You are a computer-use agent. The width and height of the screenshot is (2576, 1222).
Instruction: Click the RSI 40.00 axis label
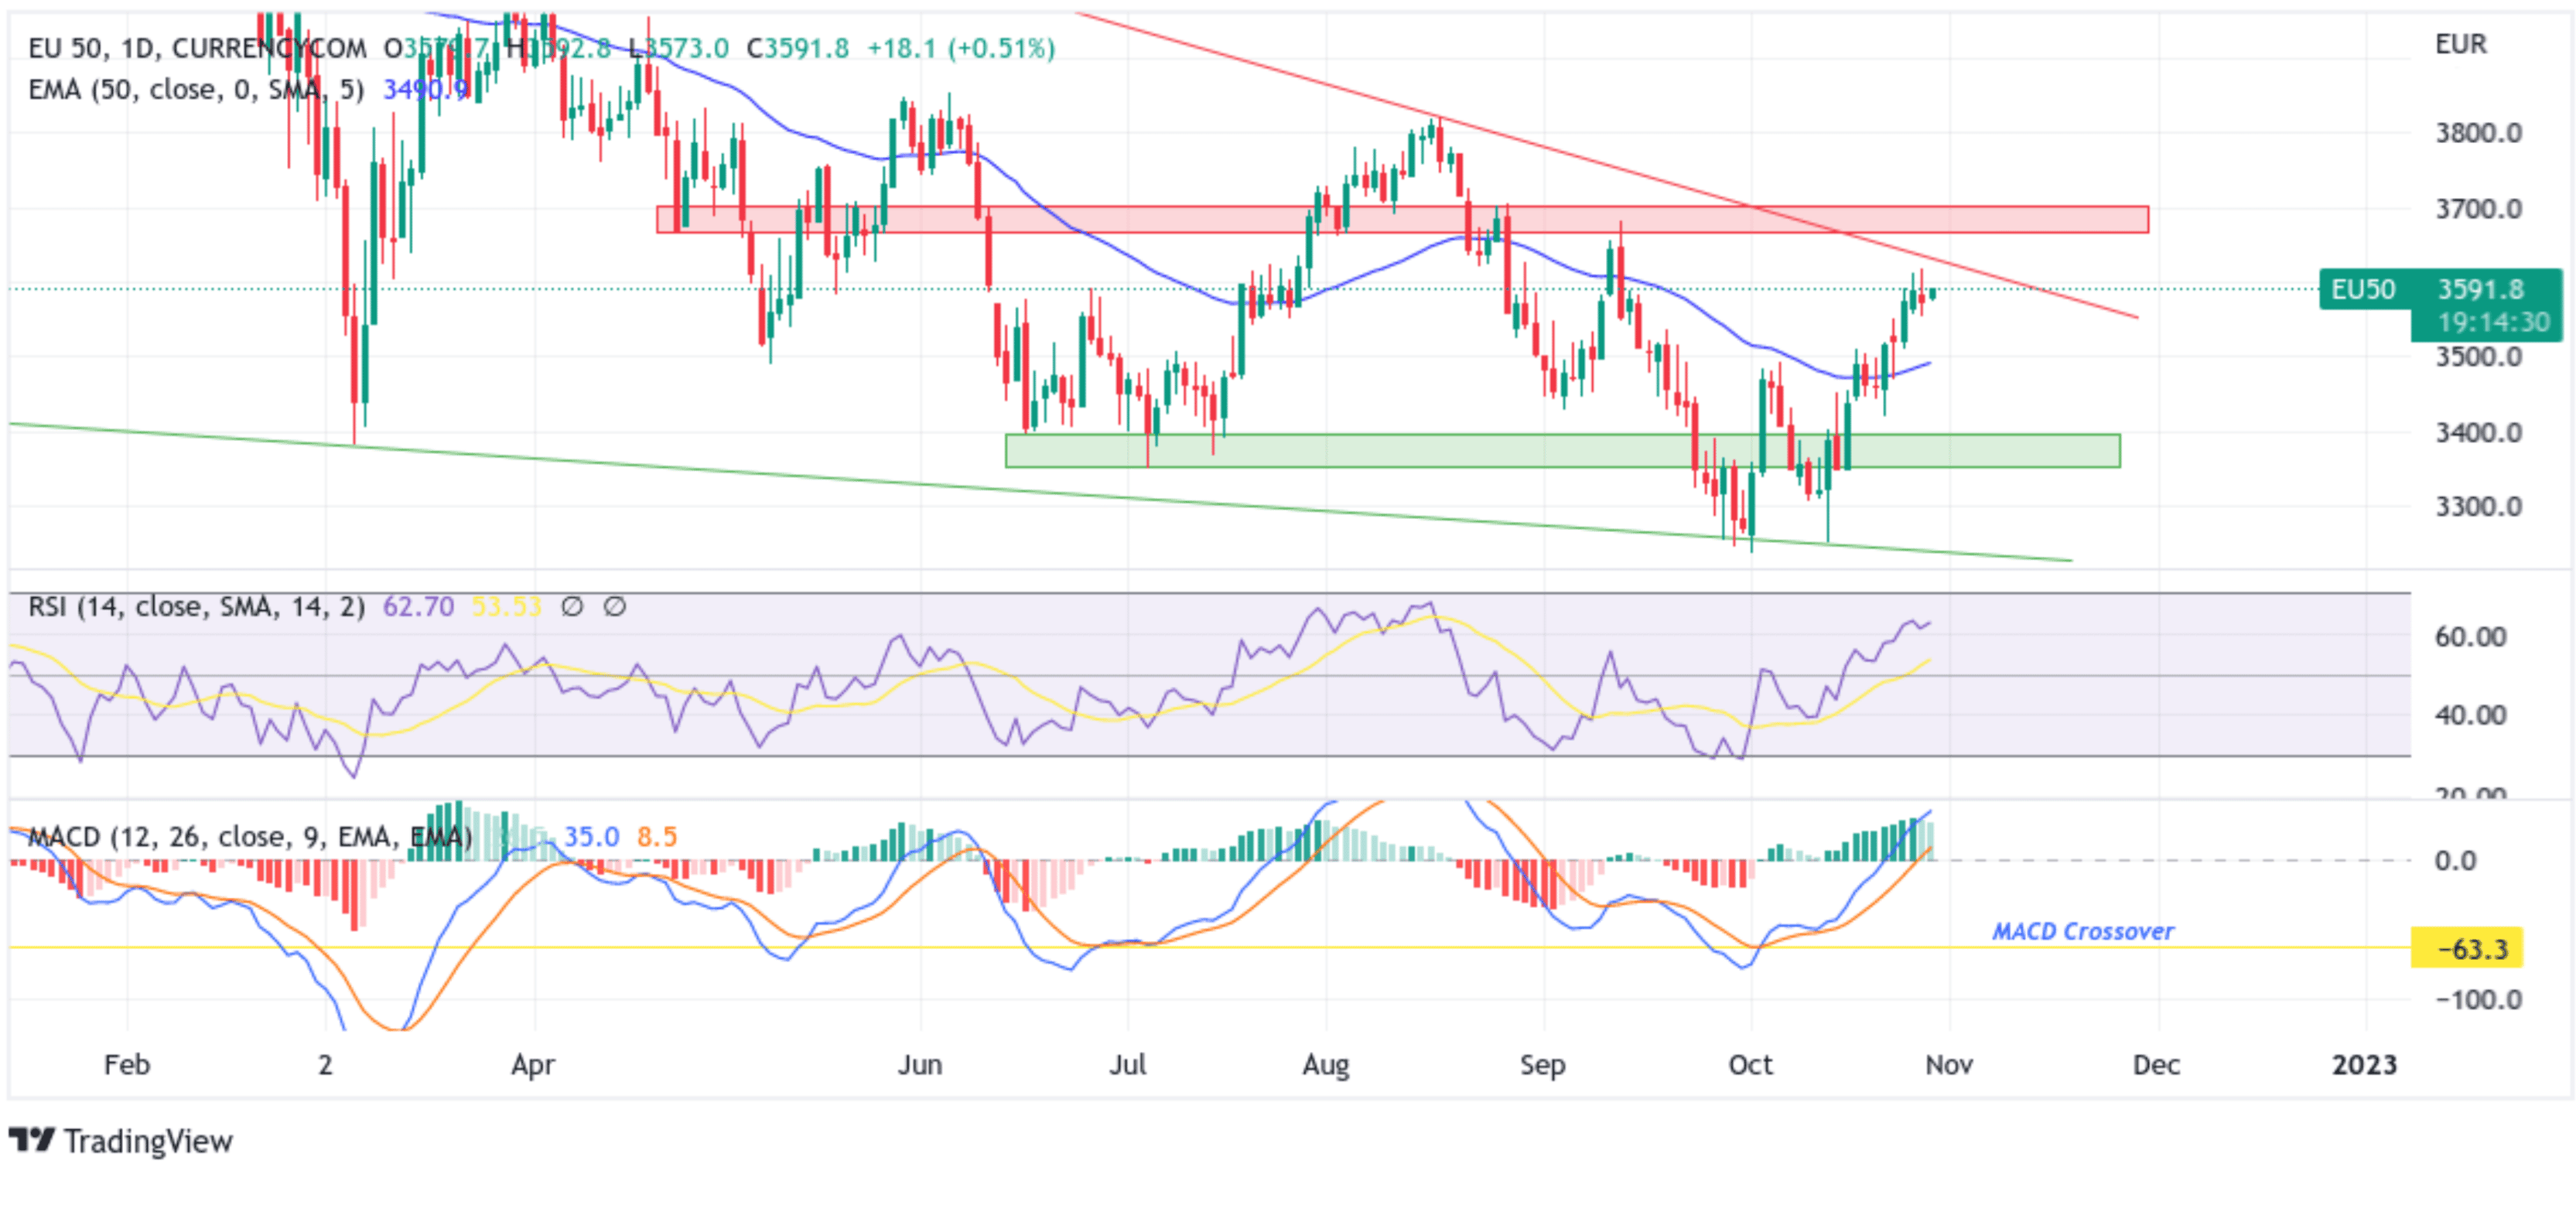coord(2470,716)
